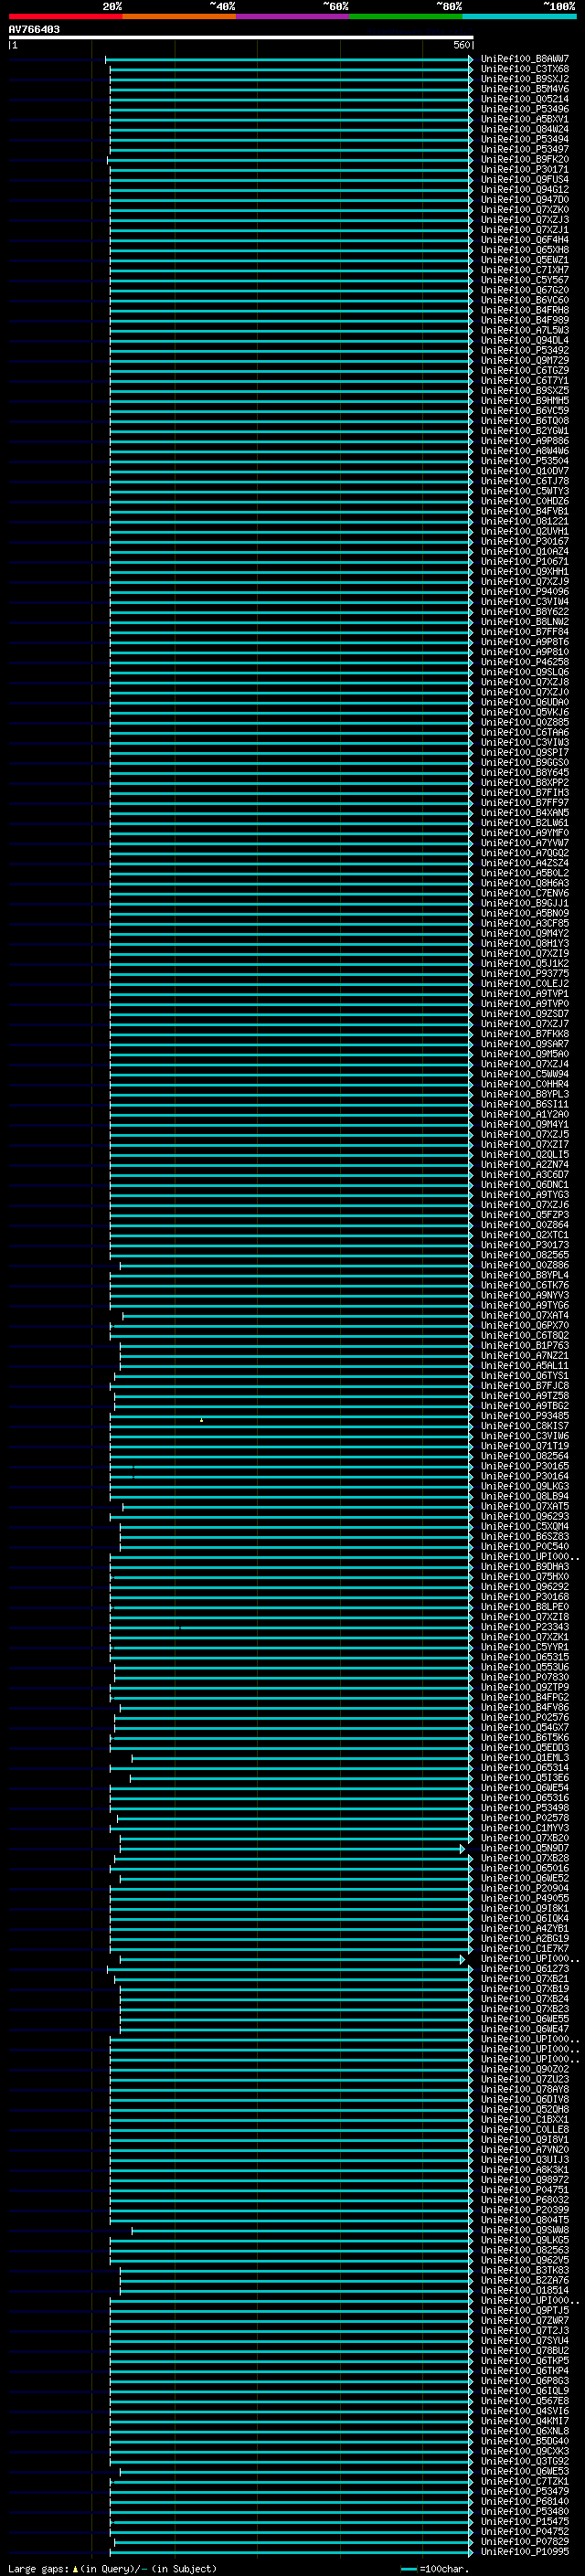The width and height of the screenshot is (585, 2576).
Task: Open hit UniRef100_B8AWW7
Action: click(525, 59)
